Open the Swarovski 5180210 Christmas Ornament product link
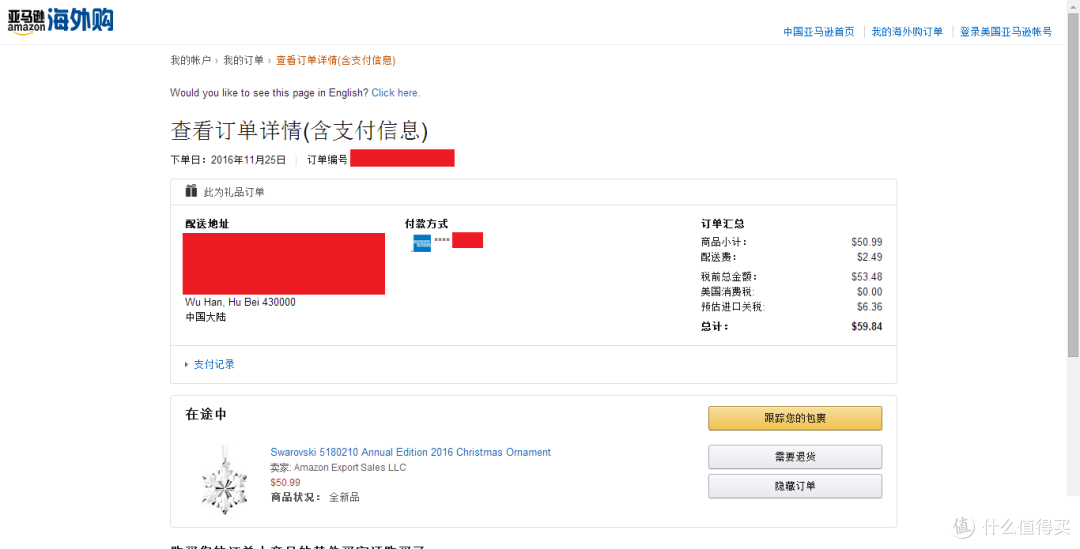Viewport: 1080px width, 549px height. click(411, 453)
